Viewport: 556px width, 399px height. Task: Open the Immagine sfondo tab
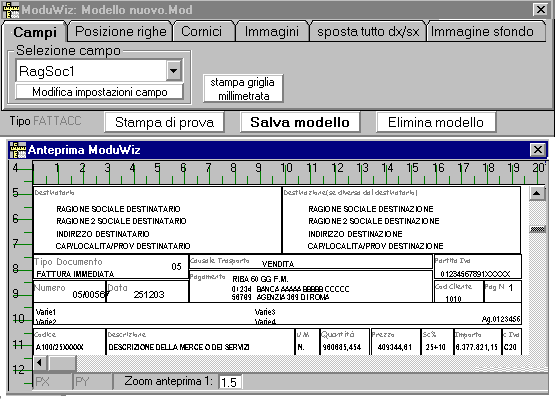coord(486,32)
